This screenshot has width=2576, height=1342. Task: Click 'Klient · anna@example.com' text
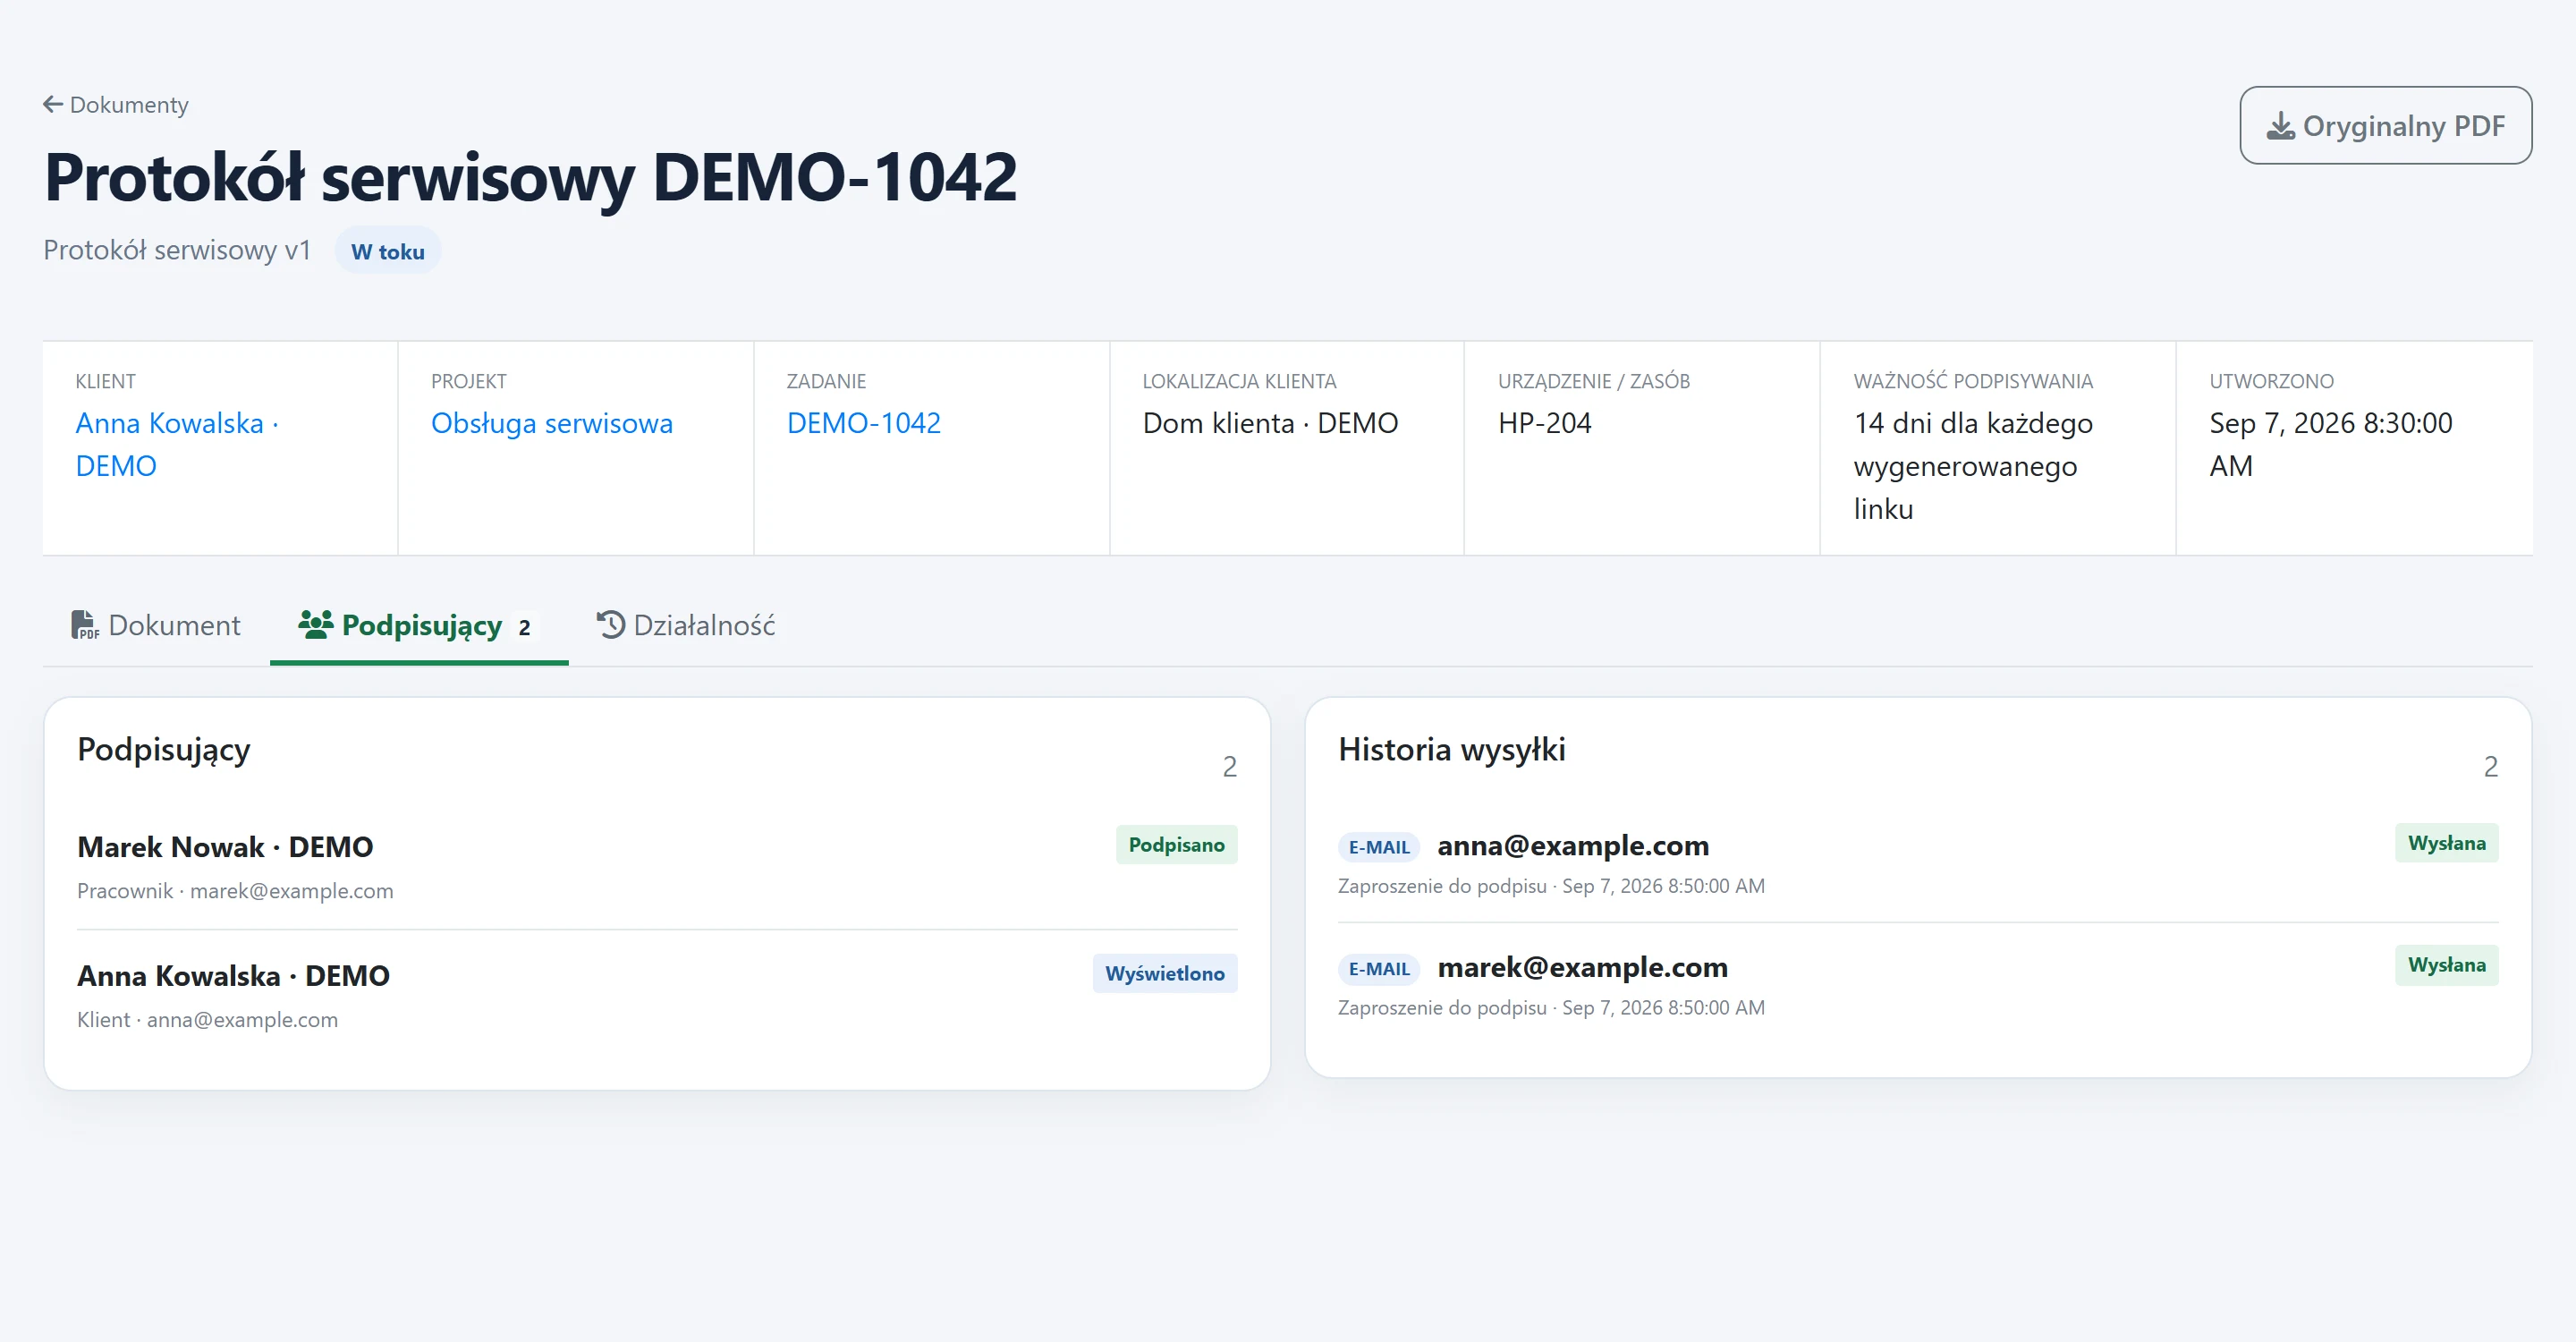tap(207, 1020)
